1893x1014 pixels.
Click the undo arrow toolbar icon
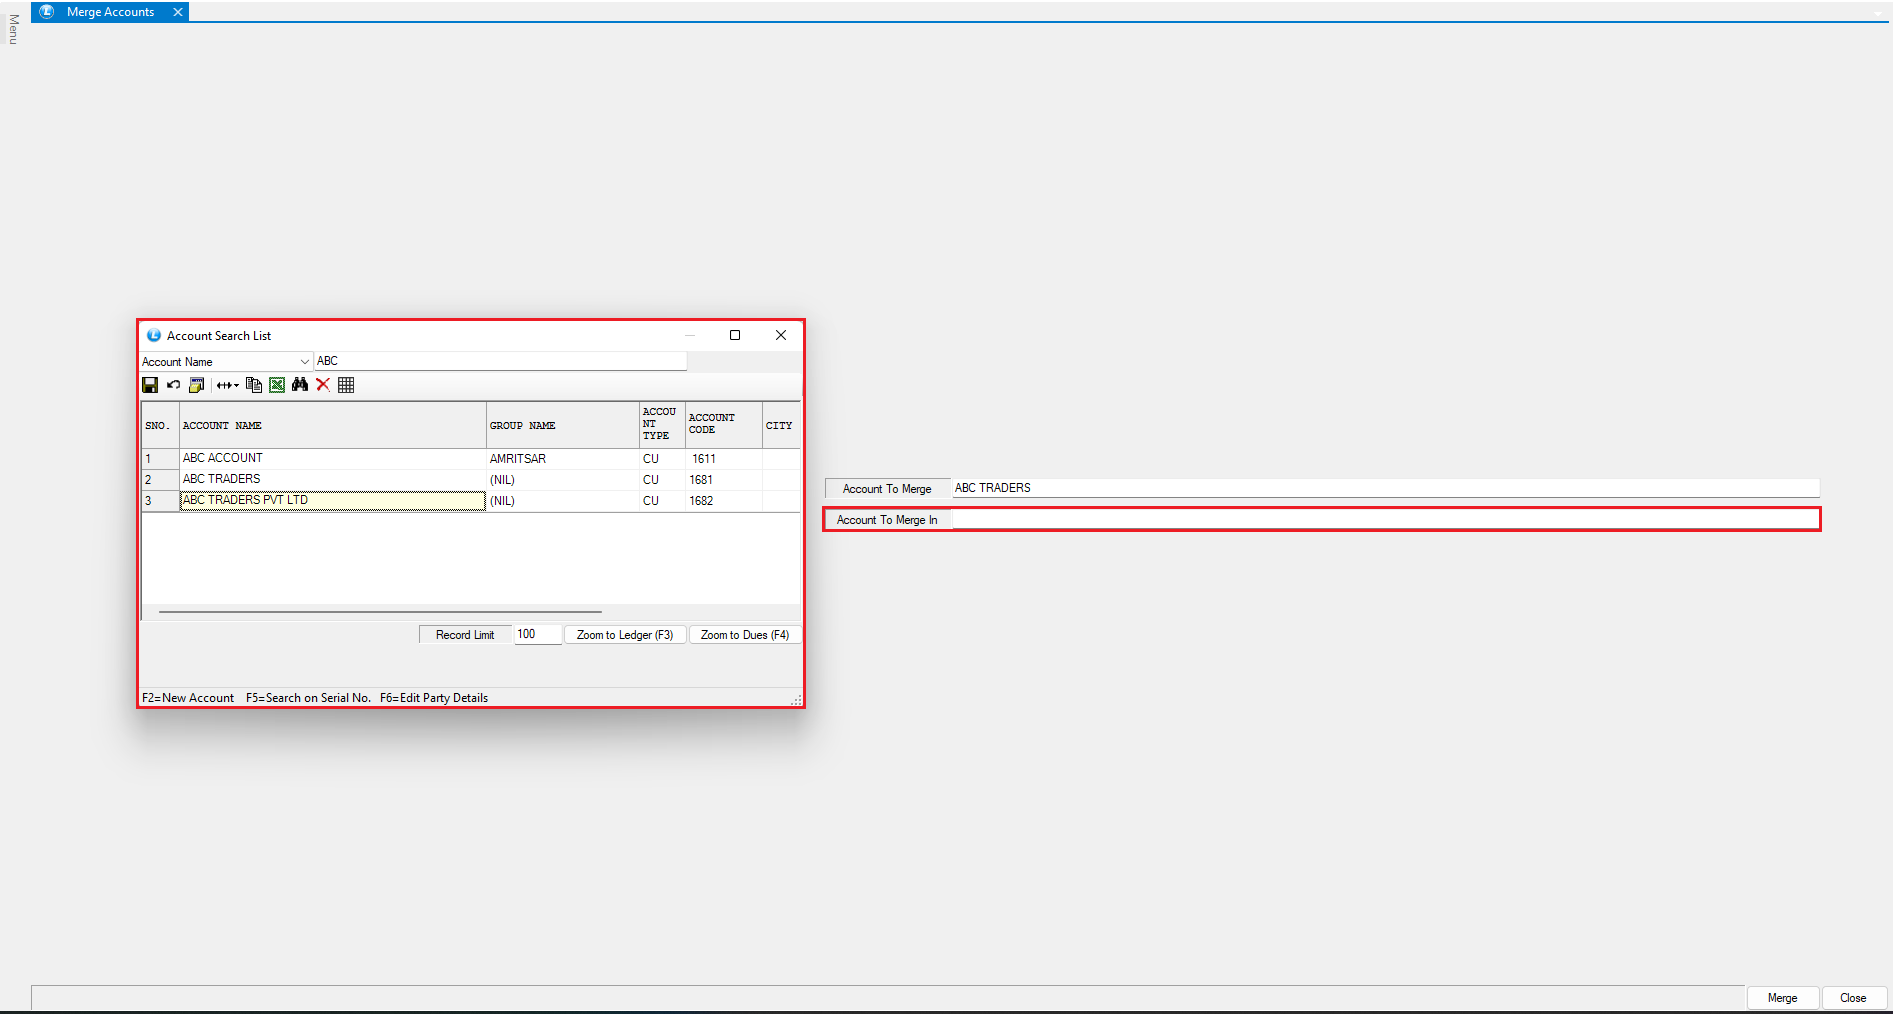coord(173,385)
